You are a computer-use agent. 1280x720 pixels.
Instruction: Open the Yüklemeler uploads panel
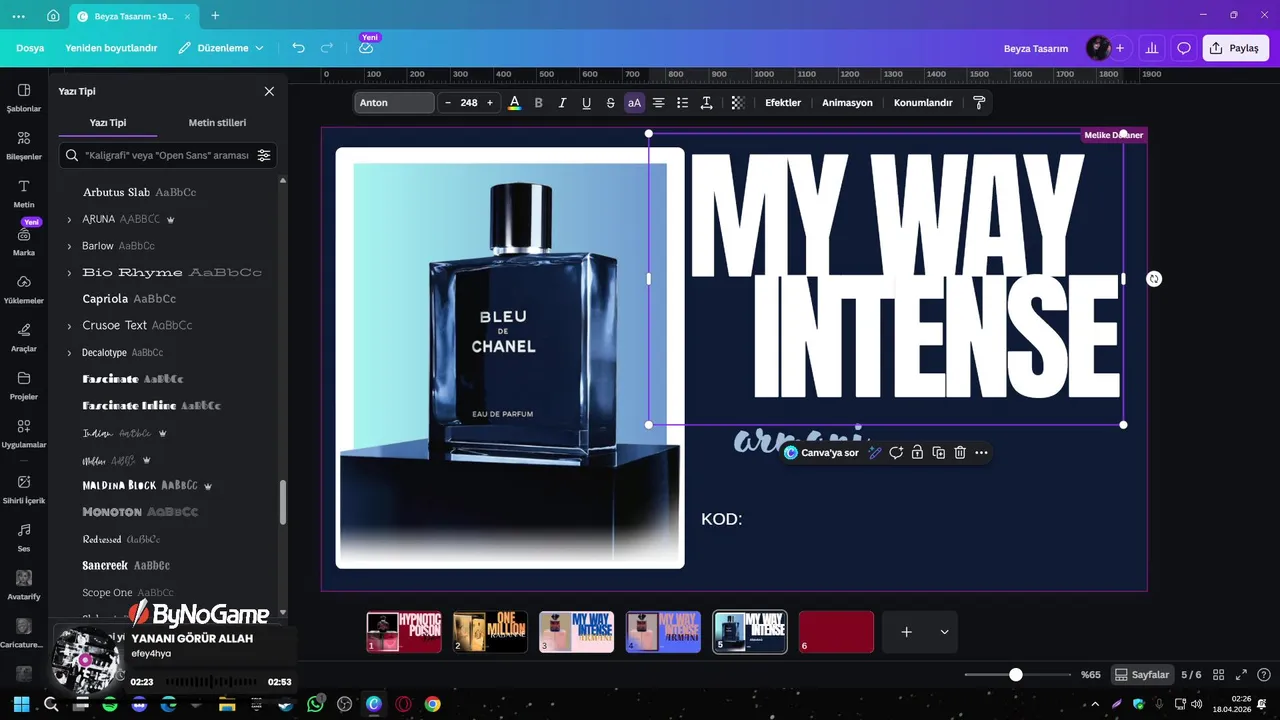pos(24,289)
